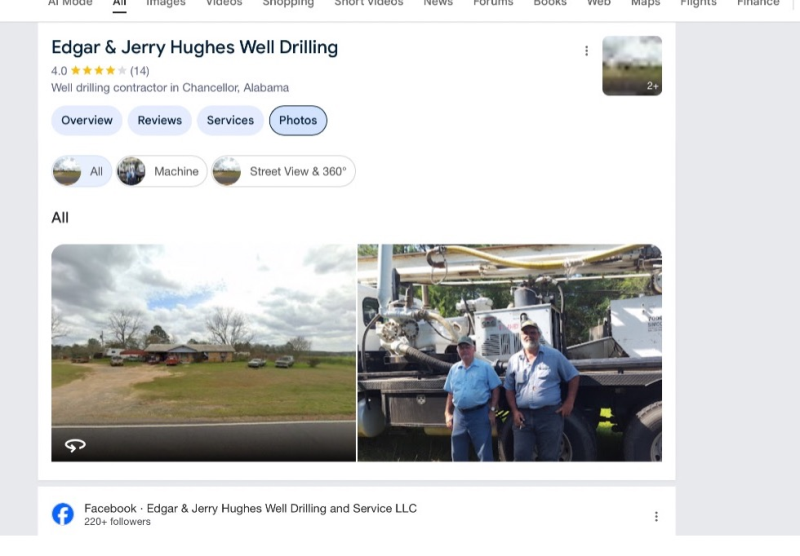The image size is (800, 556).
Task: Click the 220+ followers text
Action: (117, 522)
